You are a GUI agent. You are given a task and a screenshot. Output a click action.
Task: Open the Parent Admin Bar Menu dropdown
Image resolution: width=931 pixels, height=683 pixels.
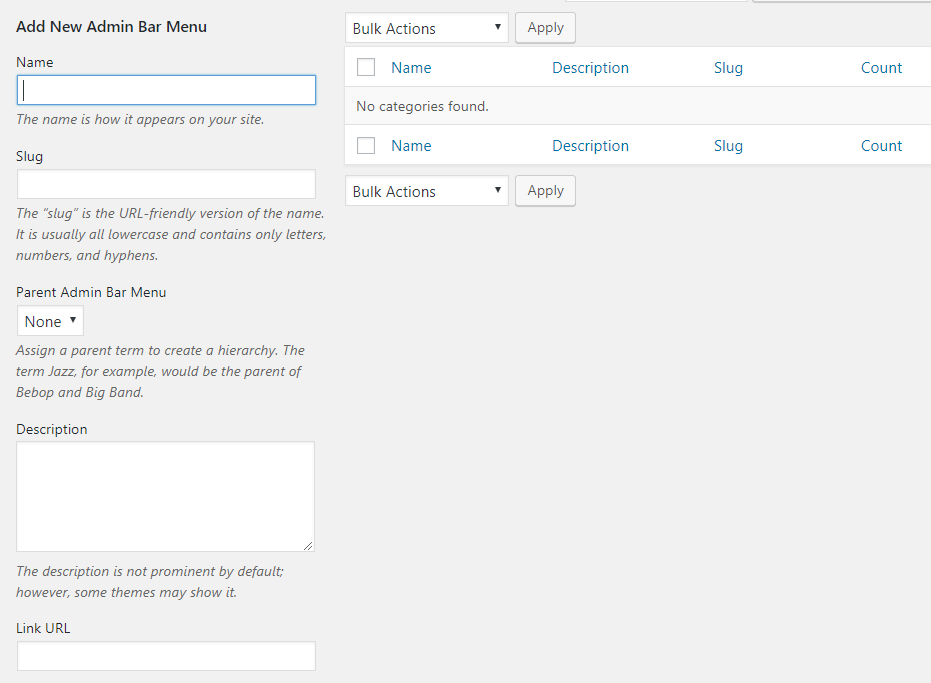(x=50, y=321)
